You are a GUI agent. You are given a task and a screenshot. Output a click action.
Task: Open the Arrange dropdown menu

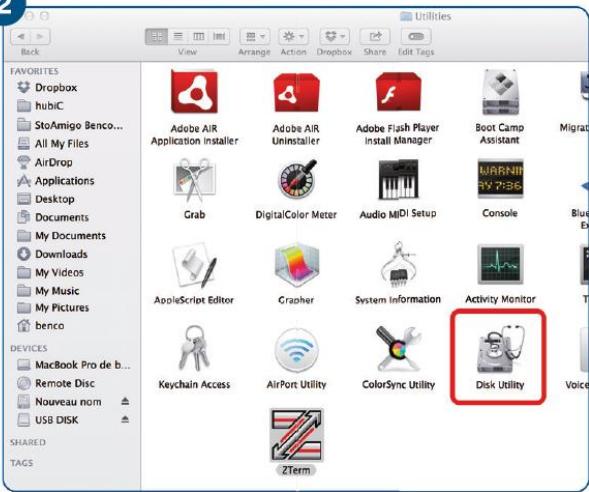(x=255, y=37)
